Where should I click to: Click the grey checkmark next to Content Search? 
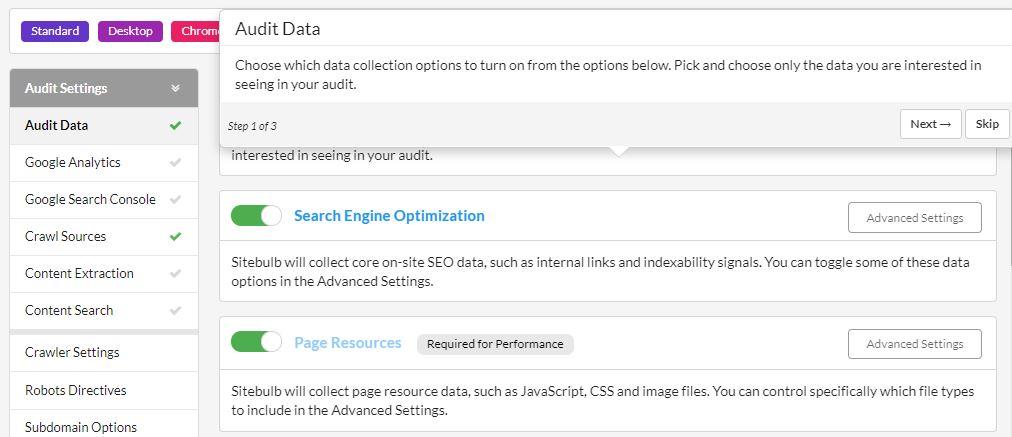[175, 310]
